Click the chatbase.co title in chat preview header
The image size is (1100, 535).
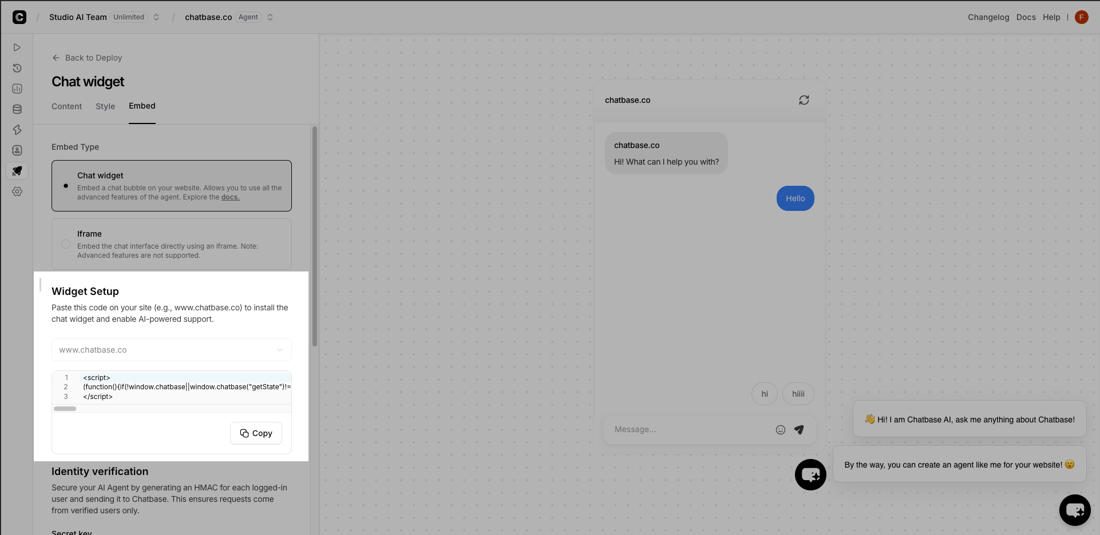pos(627,100)
